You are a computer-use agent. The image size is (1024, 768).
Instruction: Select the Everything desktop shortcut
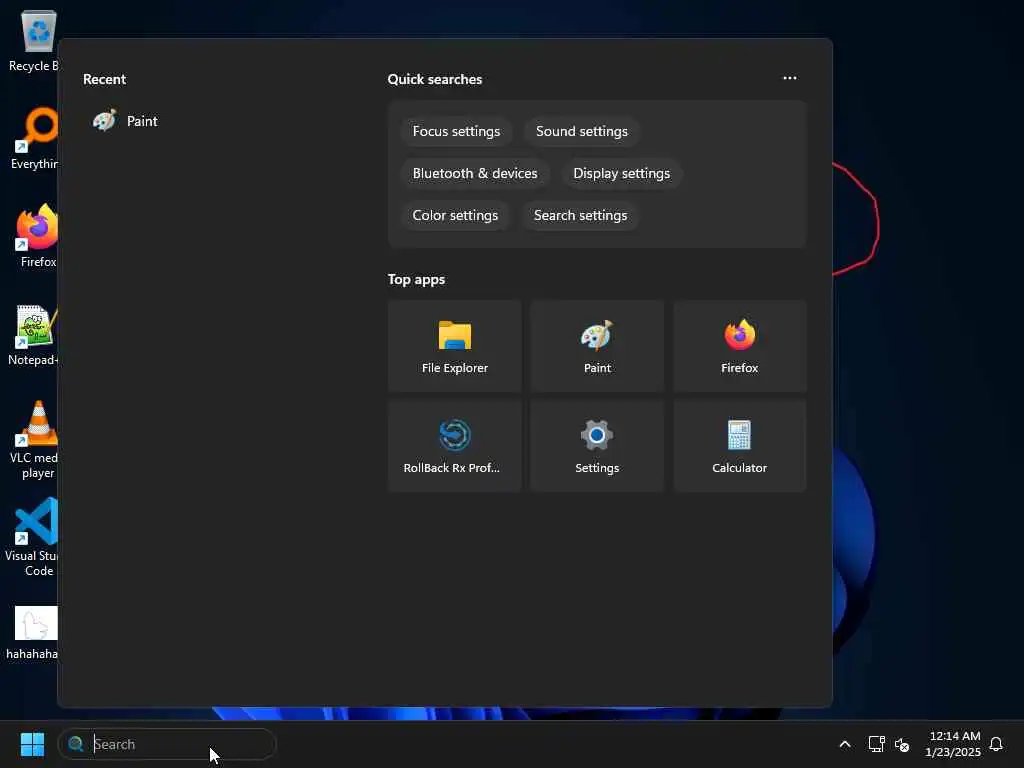(x=35, y=138)
